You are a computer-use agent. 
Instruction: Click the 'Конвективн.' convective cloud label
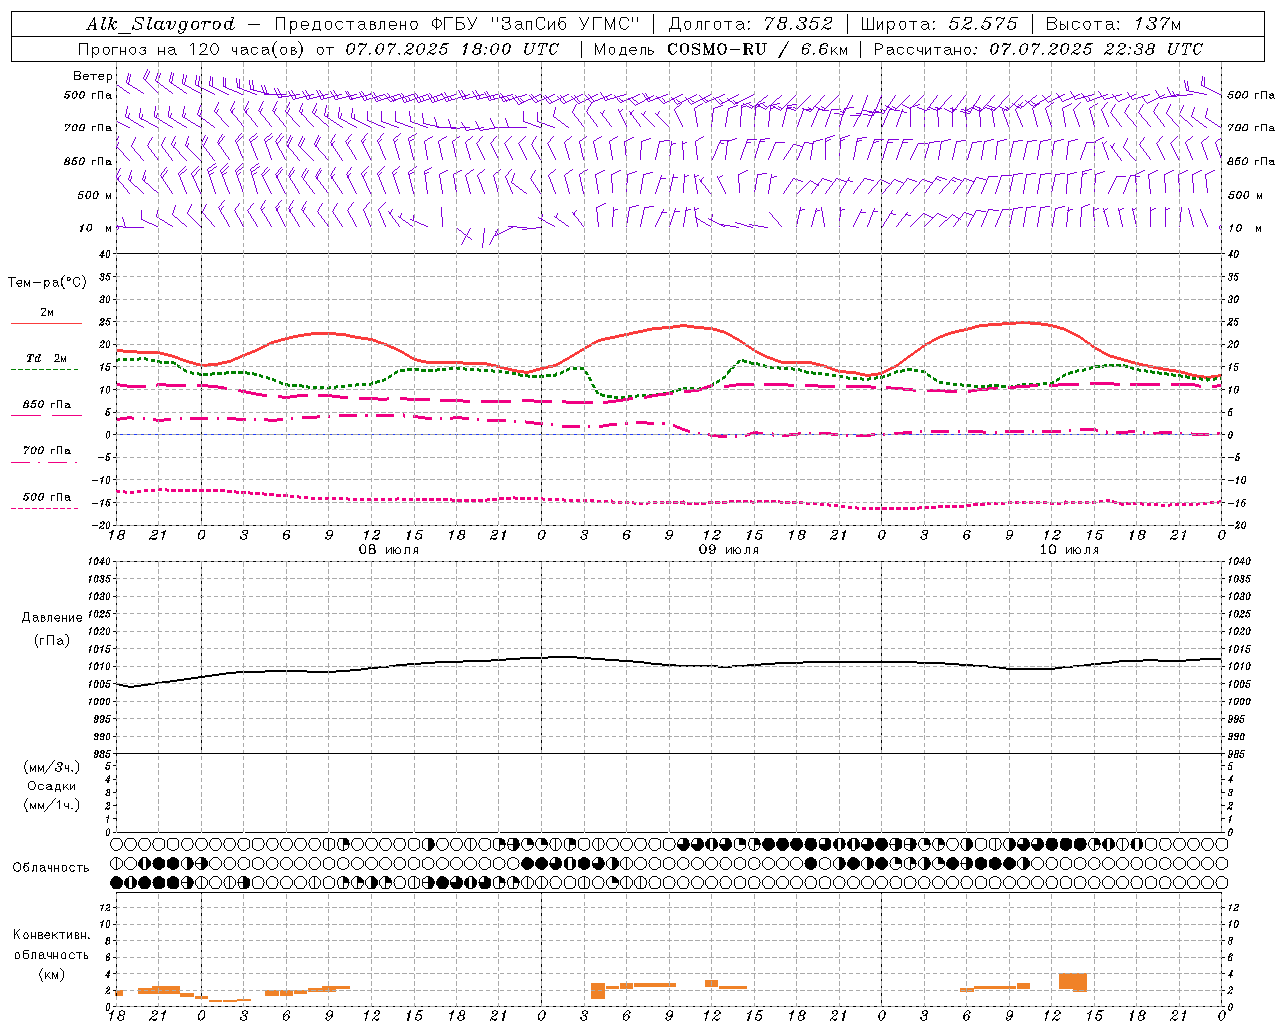coord(52,935)
